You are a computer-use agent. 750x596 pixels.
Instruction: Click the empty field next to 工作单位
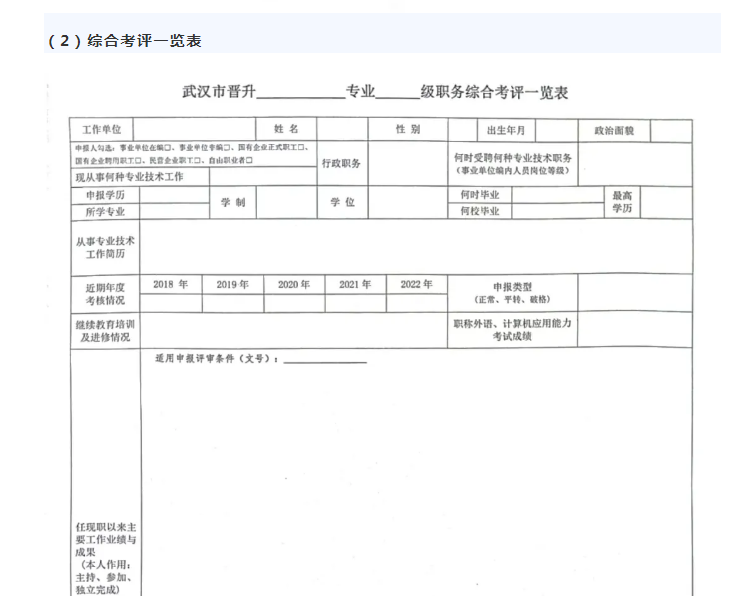coord(194,130)
